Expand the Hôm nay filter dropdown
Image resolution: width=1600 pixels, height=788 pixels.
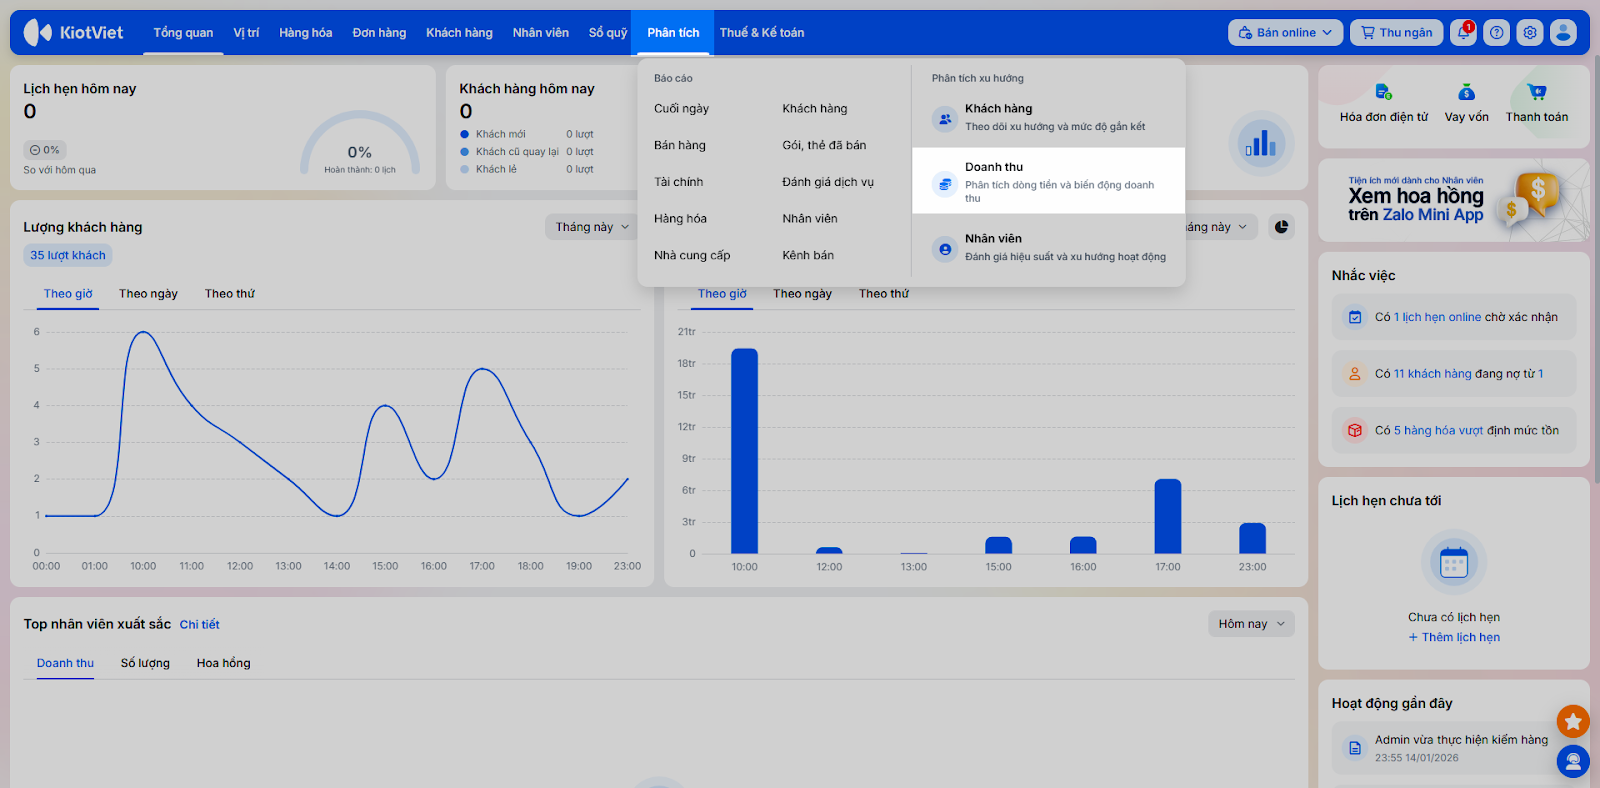[x=1251, y=624]
